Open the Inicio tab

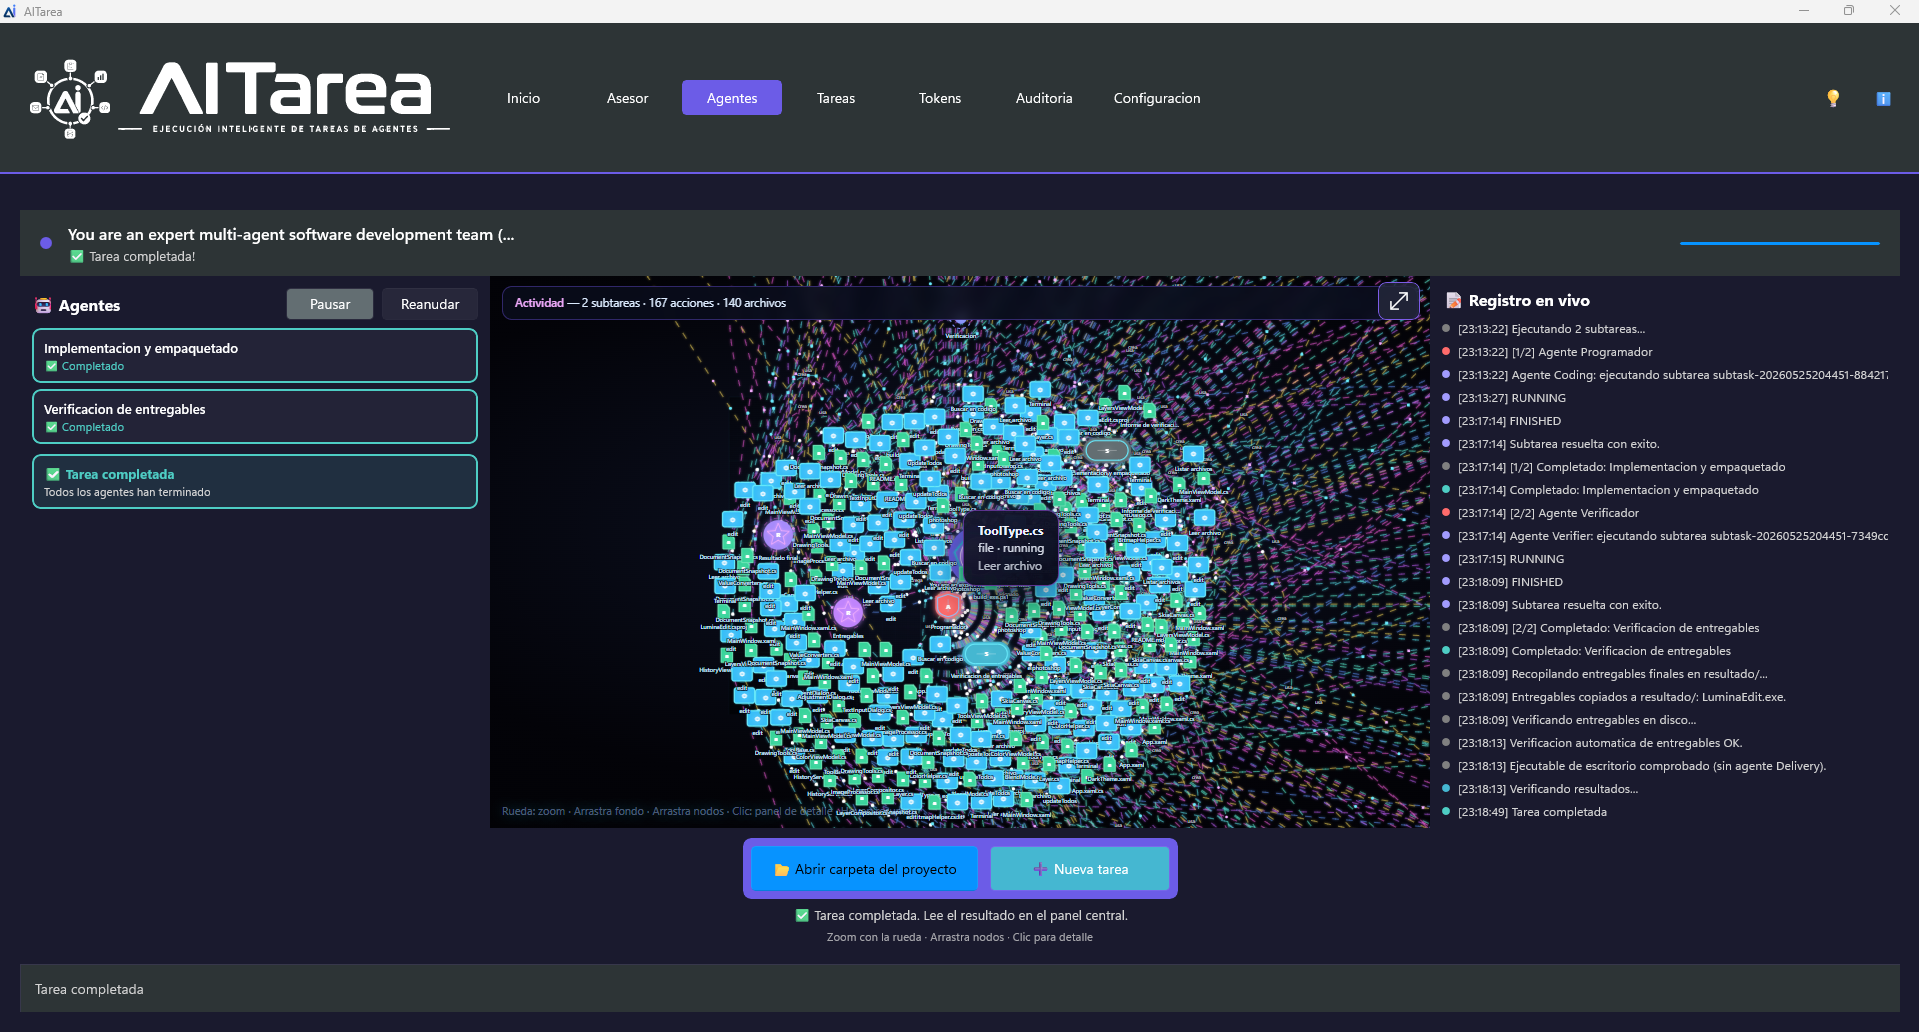523,98
